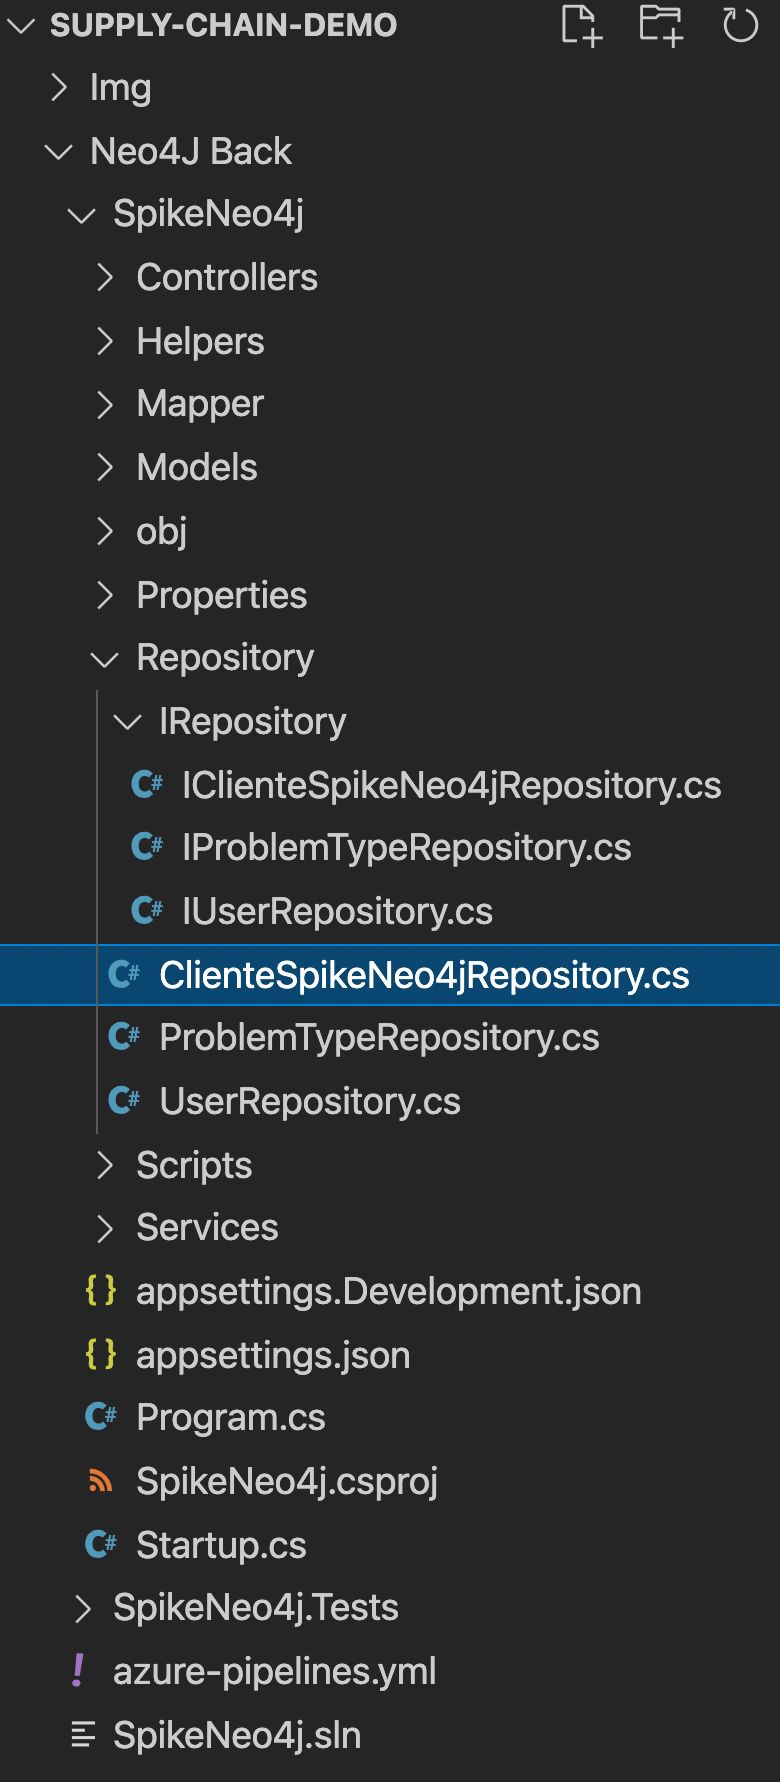780x1782 pixels.
Task: Click the Properties folder name
Action: click(x=222, y=596)
